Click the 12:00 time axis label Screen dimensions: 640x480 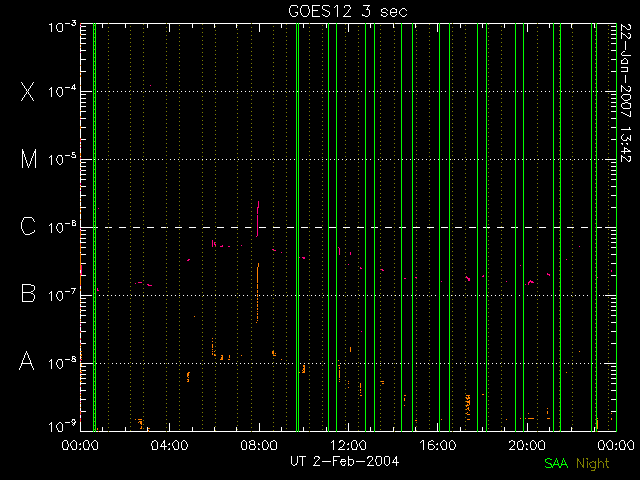coord(348,445)
